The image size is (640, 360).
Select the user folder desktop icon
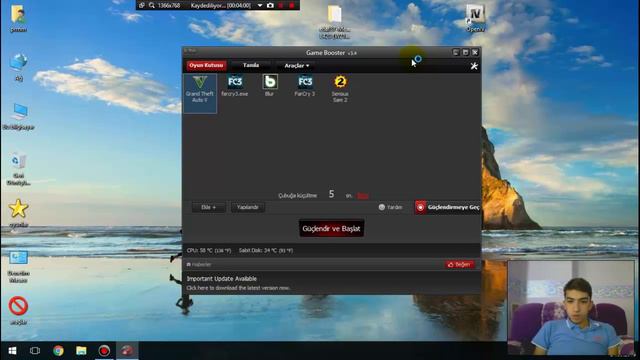[18, 18]
